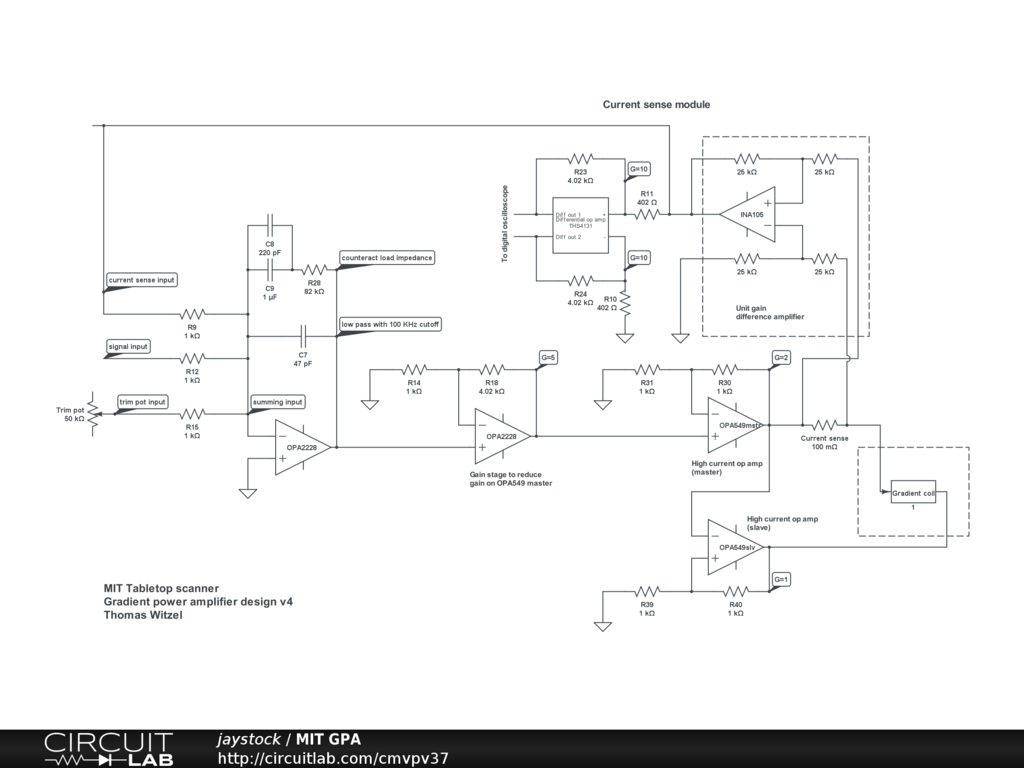1024x768 pixels.
Task: Click the INA105 difference amplifier symbol
Action: (748, 214)
